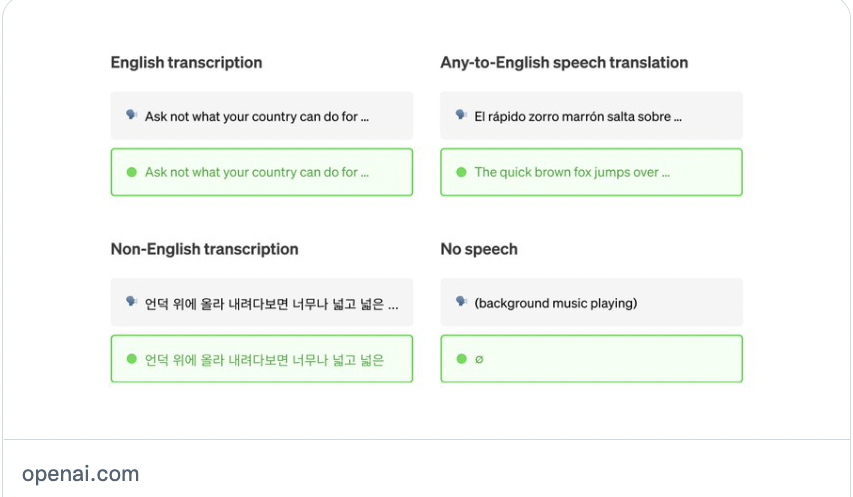
Task: Click "The quick brown fox jumps over" output text
Action: click(572, 172)
